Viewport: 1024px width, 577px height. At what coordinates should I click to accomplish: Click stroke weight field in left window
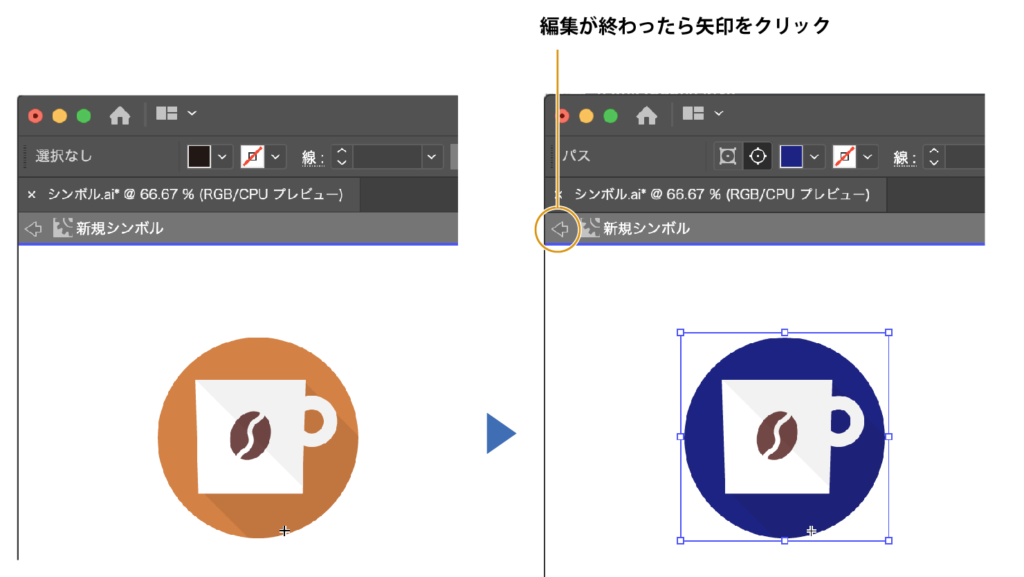388,157
